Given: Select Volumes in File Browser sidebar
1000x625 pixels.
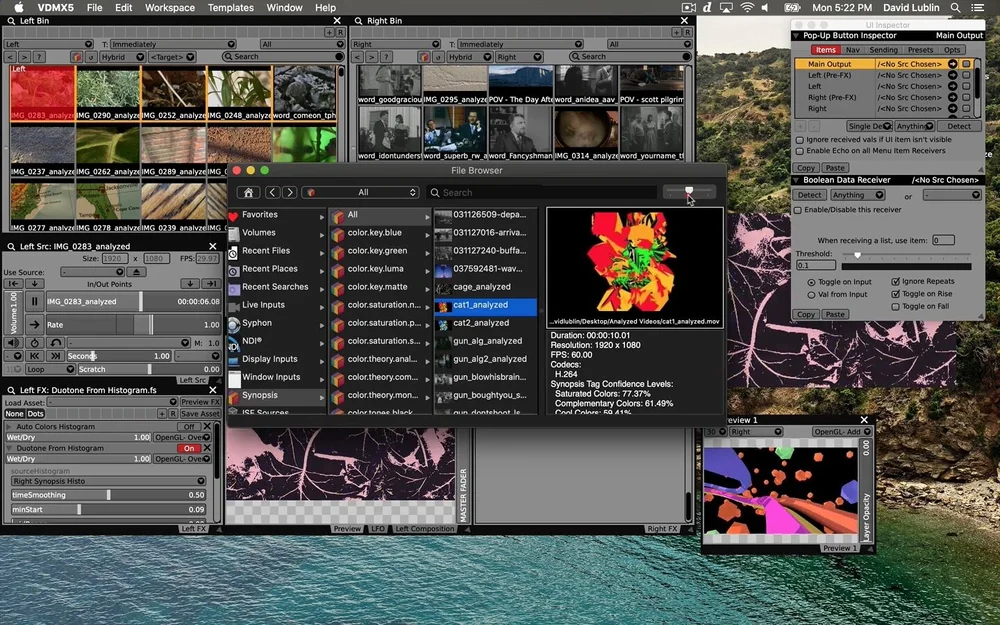Looking at the screenshot, I should (276, 233).
